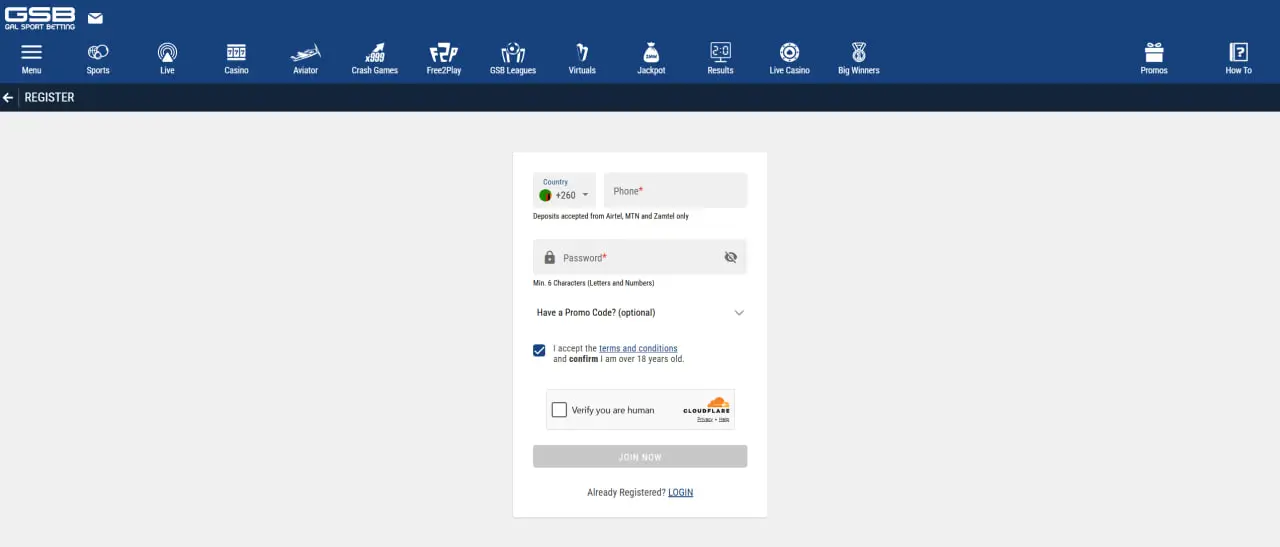Open Promos gift box icon
1280x547 pixels.
(x=1154, y=52)
